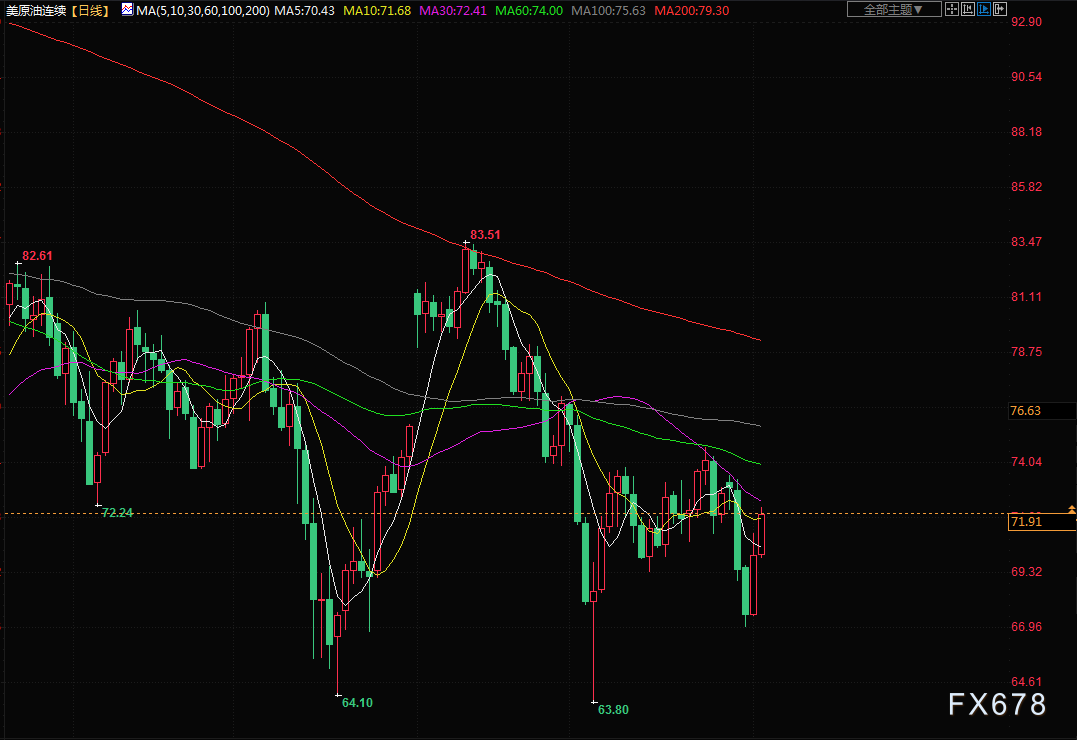The width and height of the screenshot is (1077, 740).
Task: Toggle the yellow MA10:71.68 label
Action: point(376,10)
